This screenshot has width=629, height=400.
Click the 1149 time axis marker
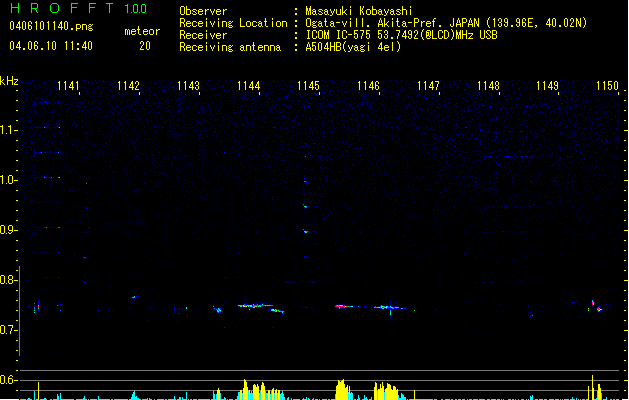tap(548, 86)
